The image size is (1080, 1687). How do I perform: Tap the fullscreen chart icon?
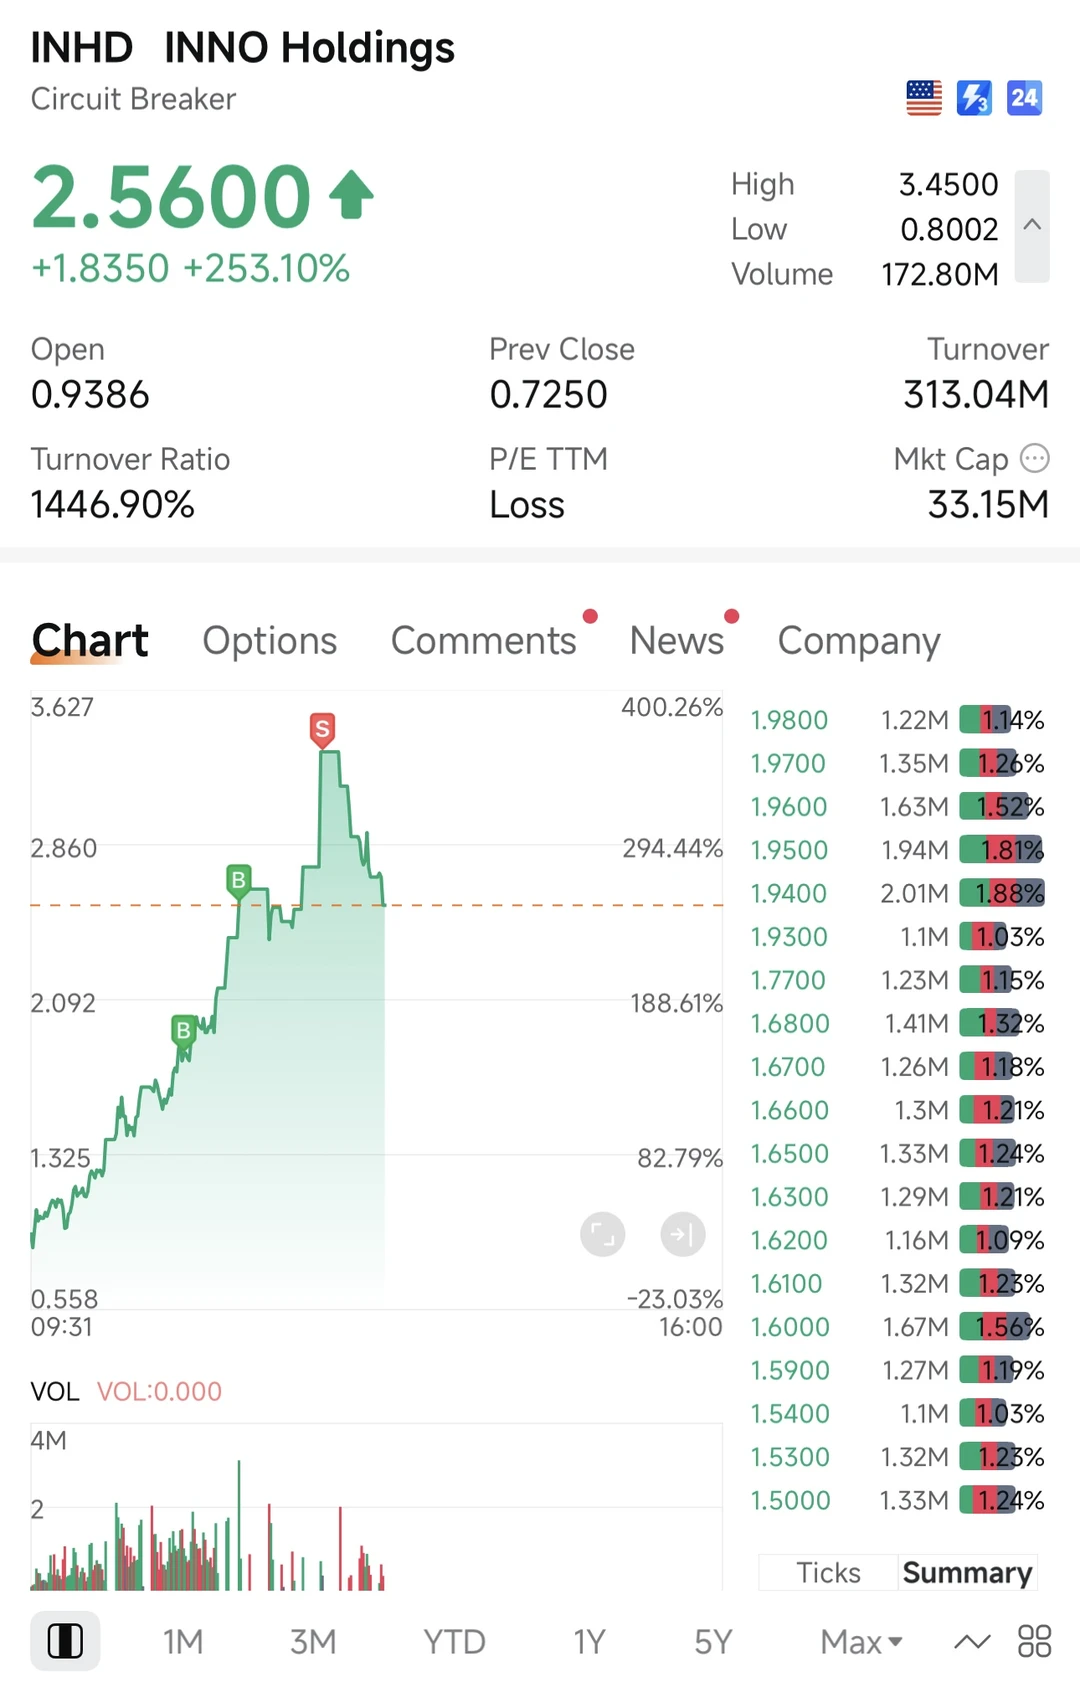click(602, 1234)
